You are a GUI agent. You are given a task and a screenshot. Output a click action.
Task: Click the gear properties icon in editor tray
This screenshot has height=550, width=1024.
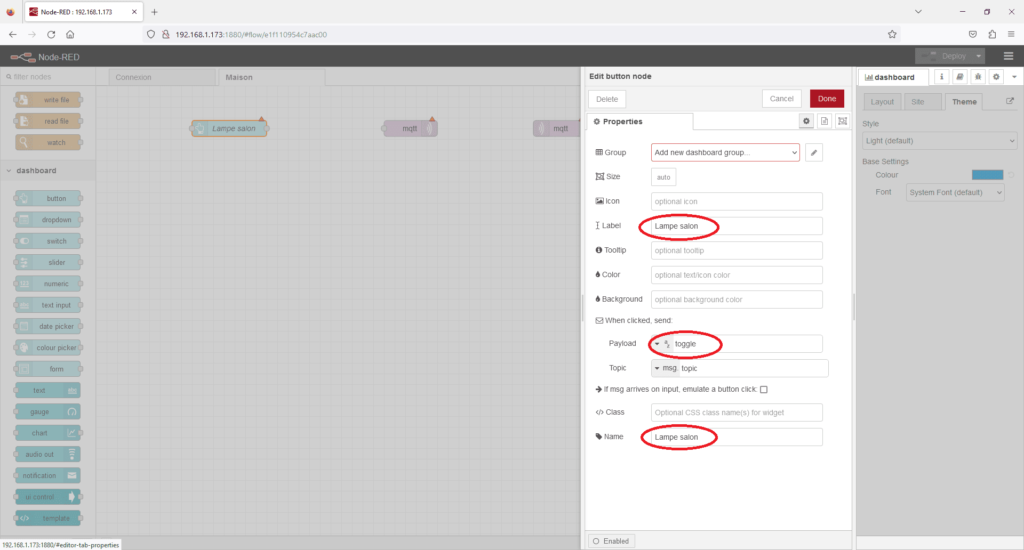point(806,121)
